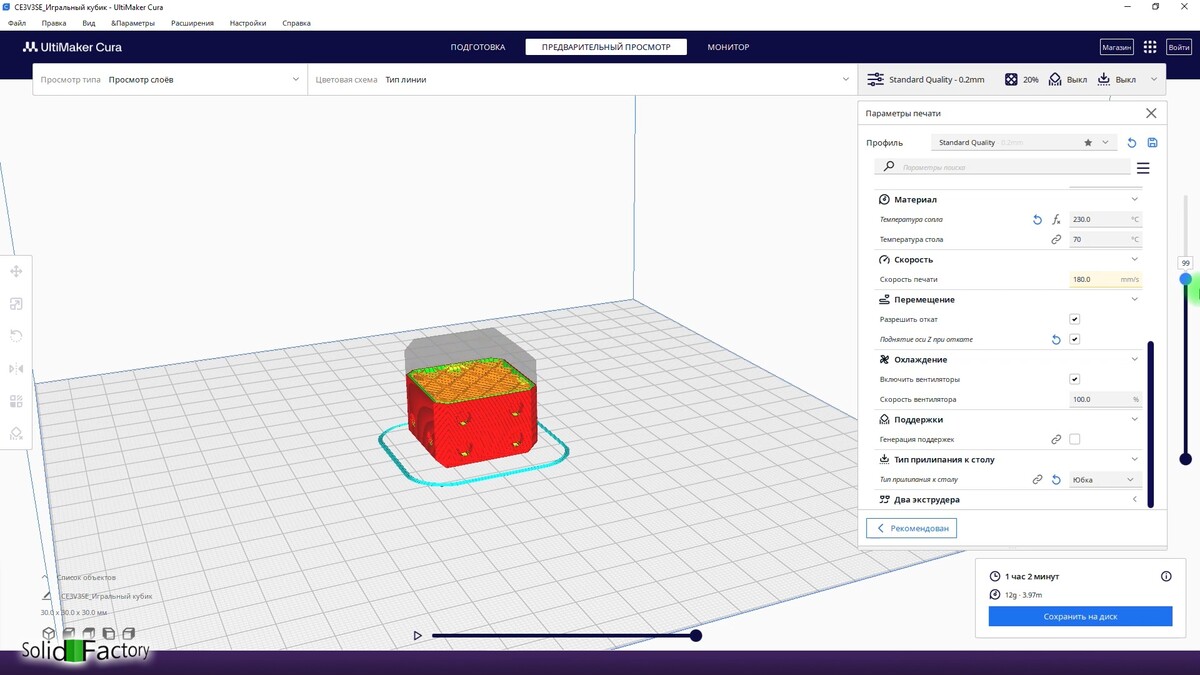
Task: Select the Mirror tool in left toolbar
Action: tap(16, 369)
